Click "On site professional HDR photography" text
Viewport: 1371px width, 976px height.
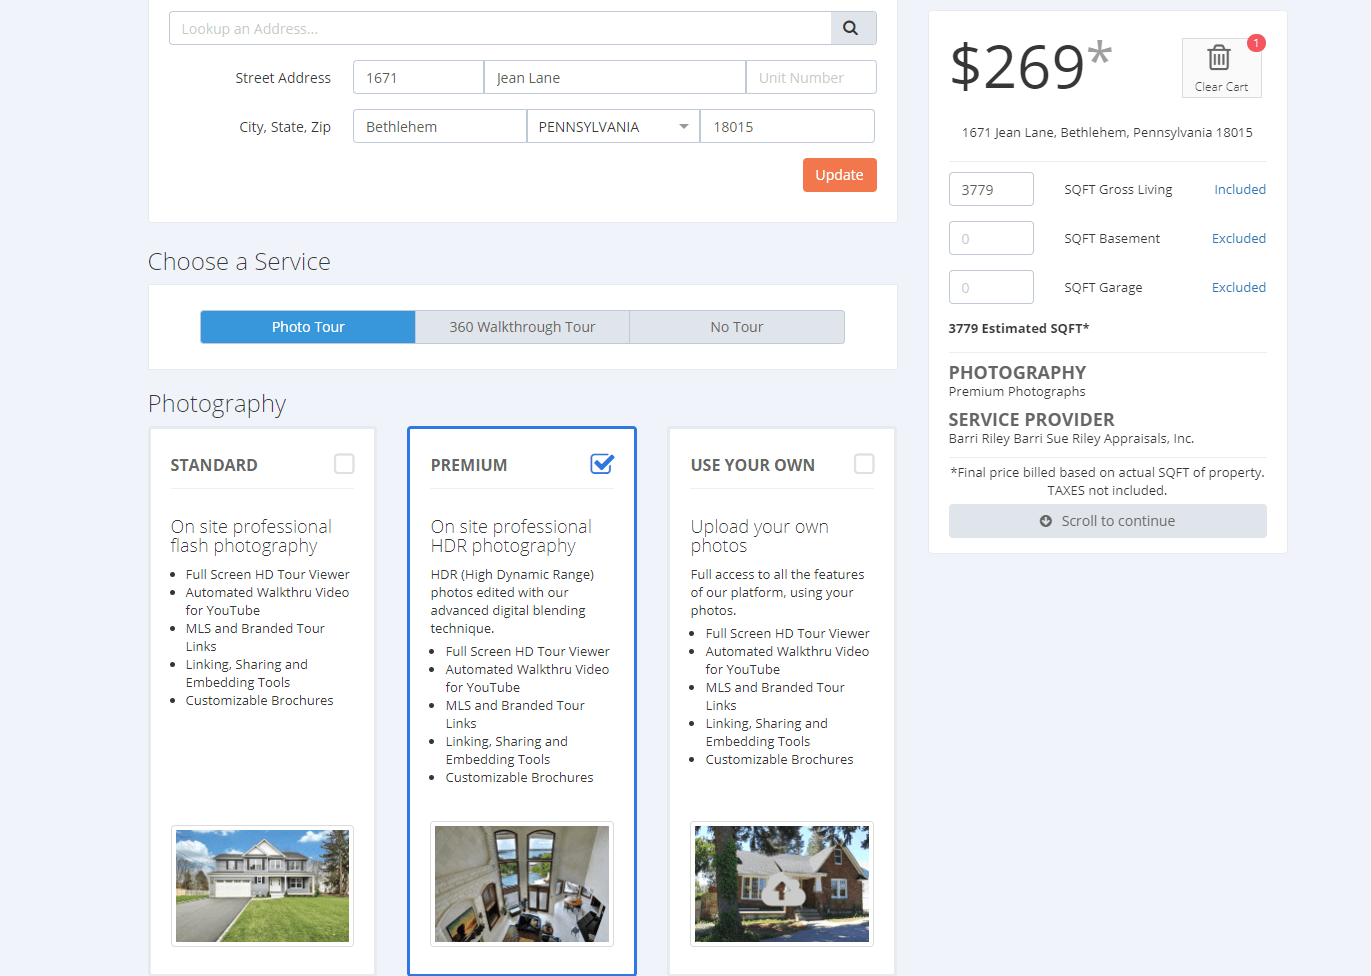pyautogui.click(x=511, y=536)
